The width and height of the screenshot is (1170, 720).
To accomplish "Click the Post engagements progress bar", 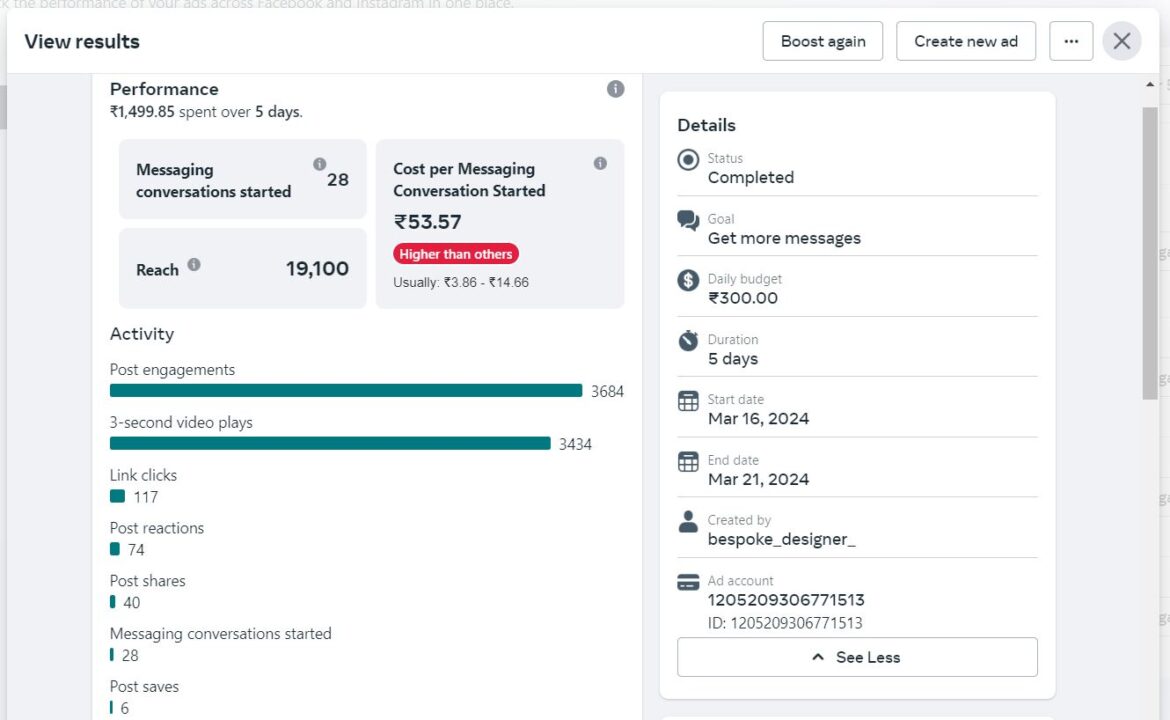I will coord(345,391).
